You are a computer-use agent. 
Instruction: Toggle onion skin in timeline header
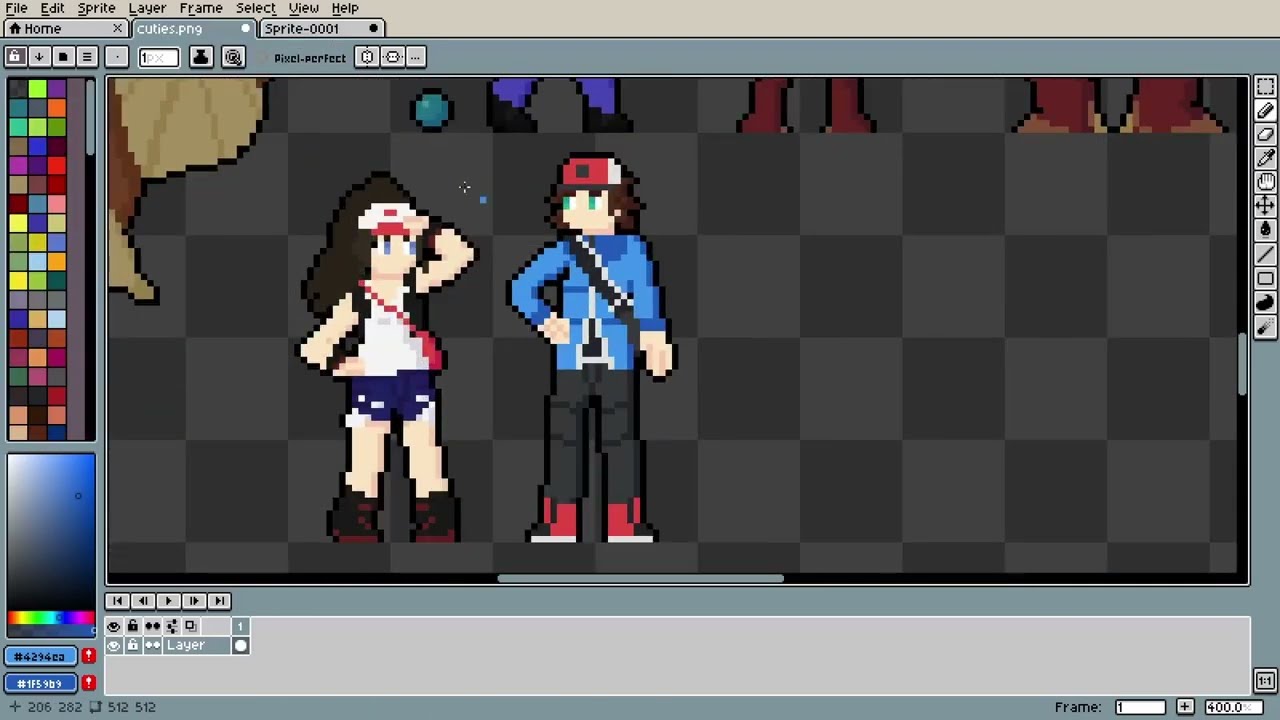pos(190,626)
